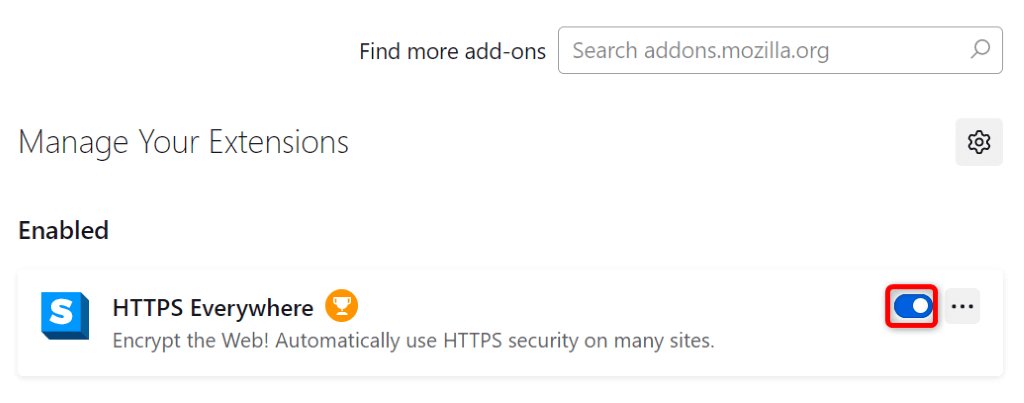
Task: Click the magnifier icon in add-ons search
Action: click(980, 48)
